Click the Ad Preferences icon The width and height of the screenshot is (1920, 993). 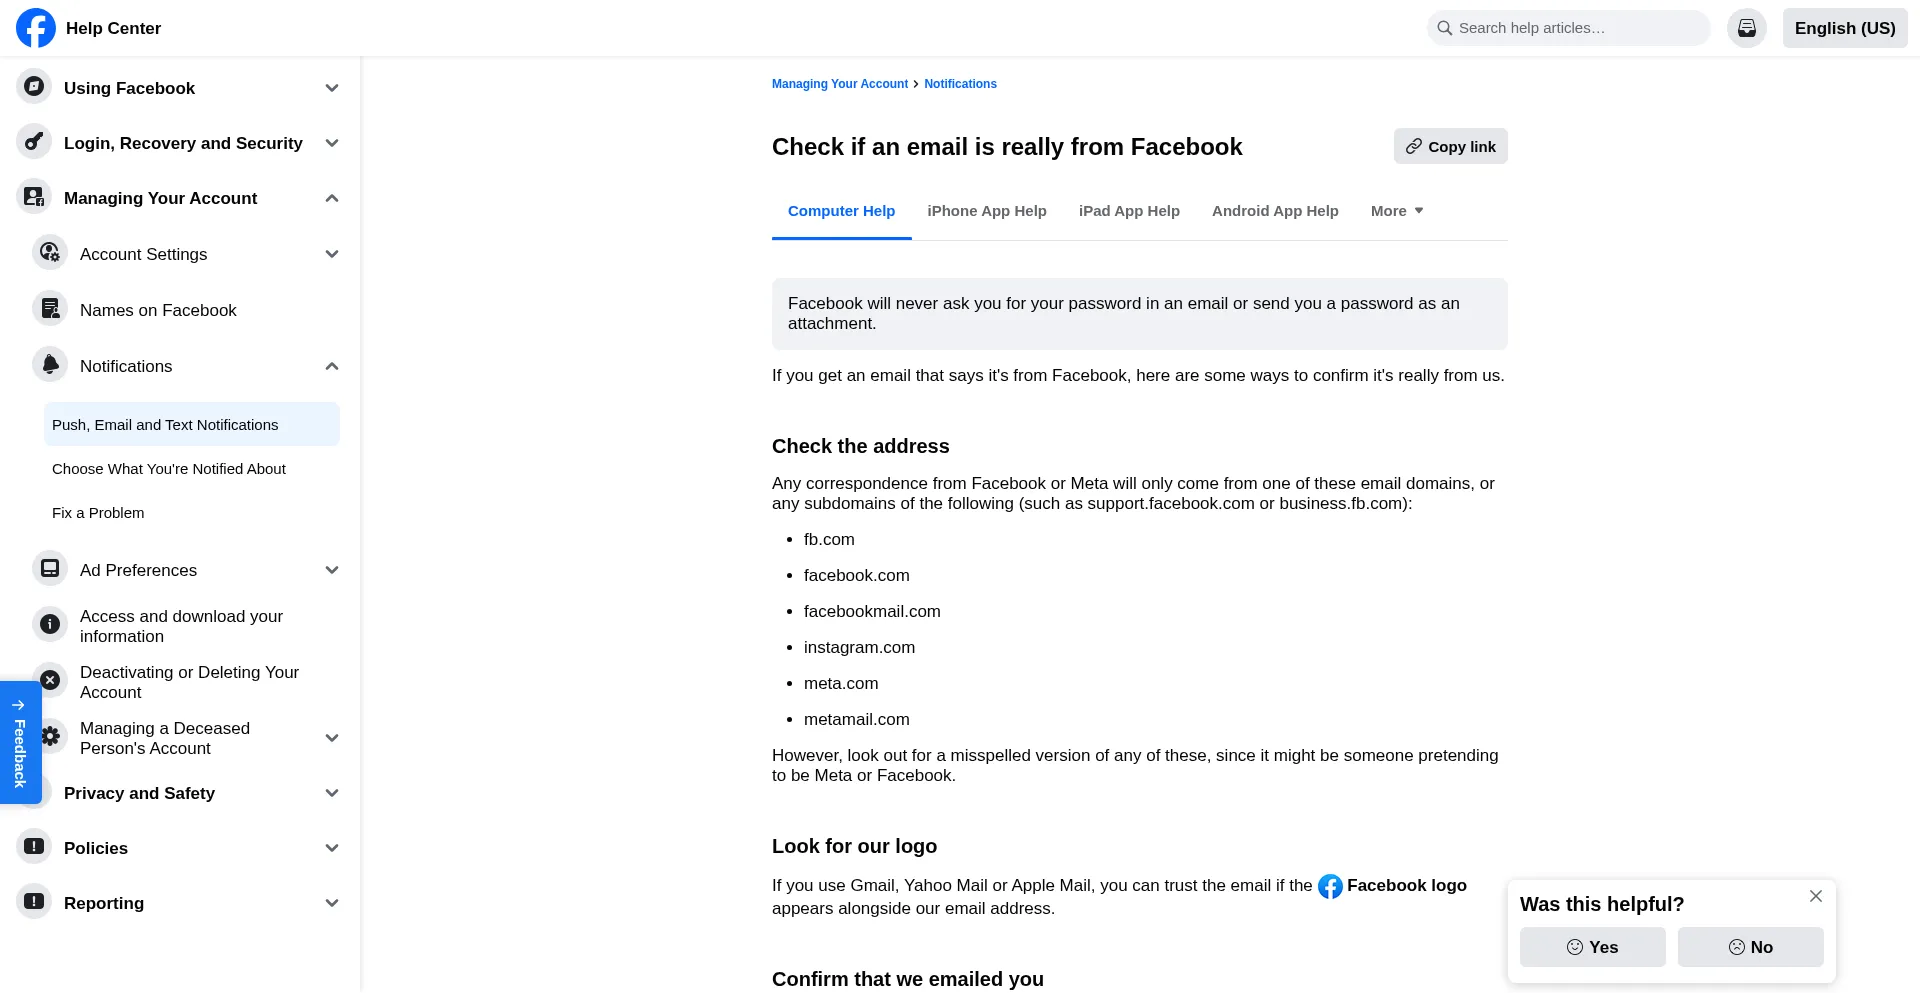click(50, 569)
